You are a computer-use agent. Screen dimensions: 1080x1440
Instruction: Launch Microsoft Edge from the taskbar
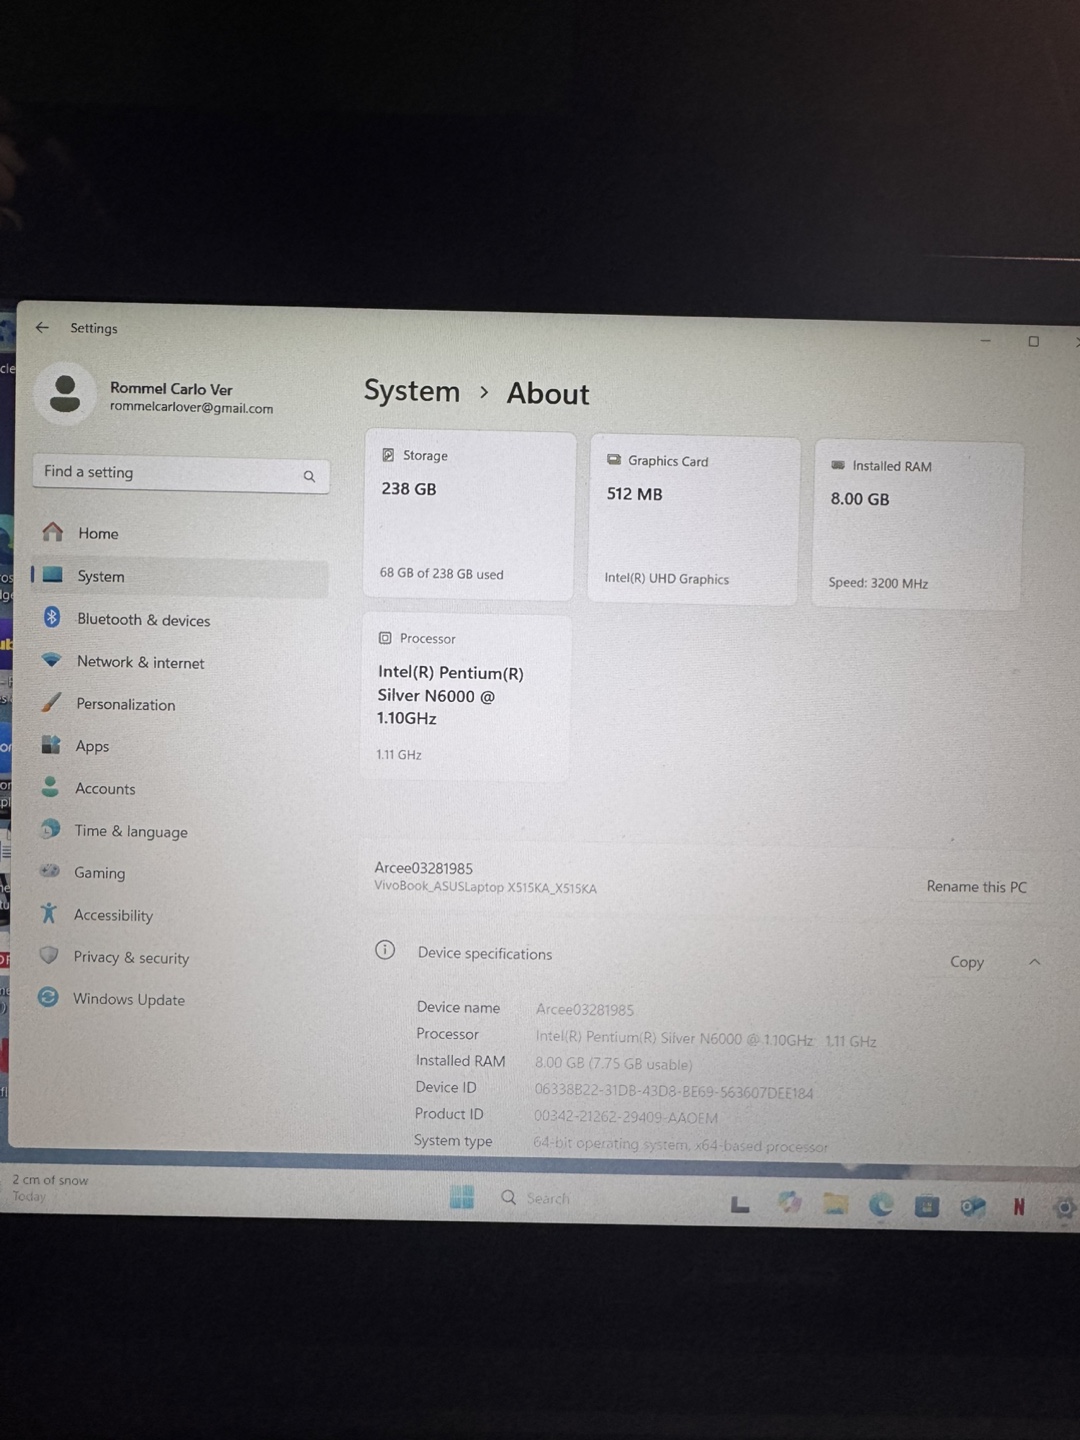pos(881,1205)
